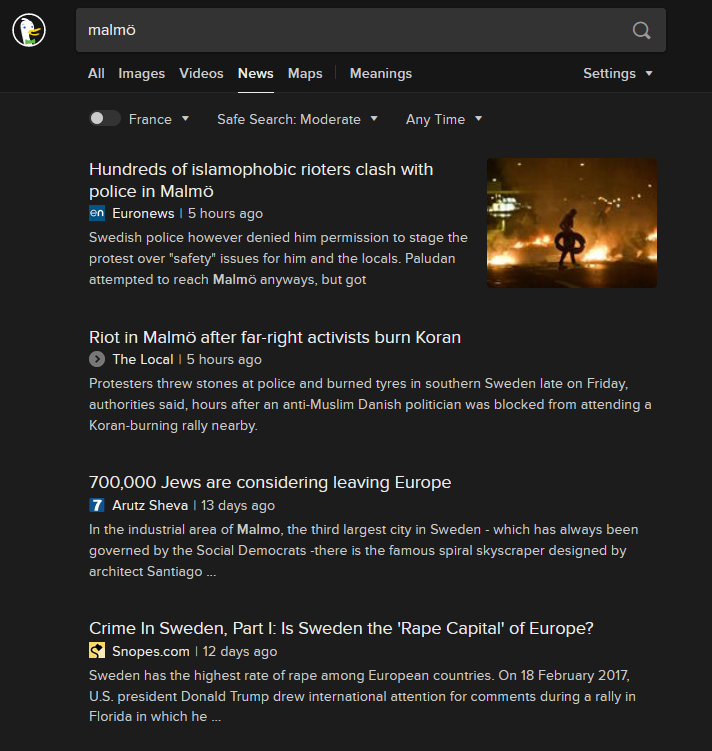This screenshot has height=751, width=712.
Task: Open the Settings dropdown menu
Action: 618,73
